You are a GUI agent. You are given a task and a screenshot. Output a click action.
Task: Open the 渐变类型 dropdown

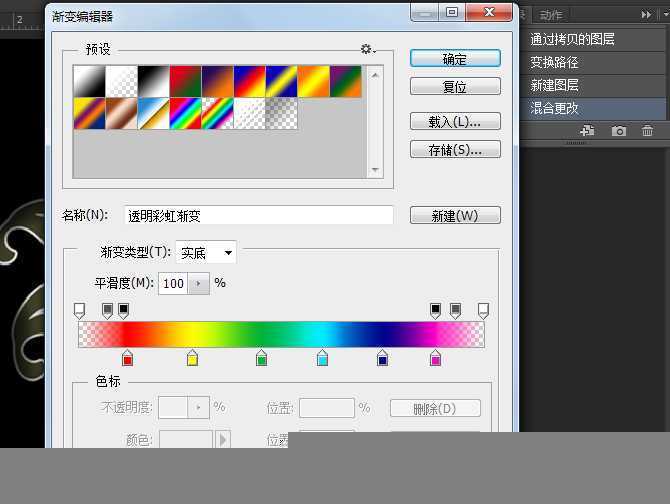[206, 252]
